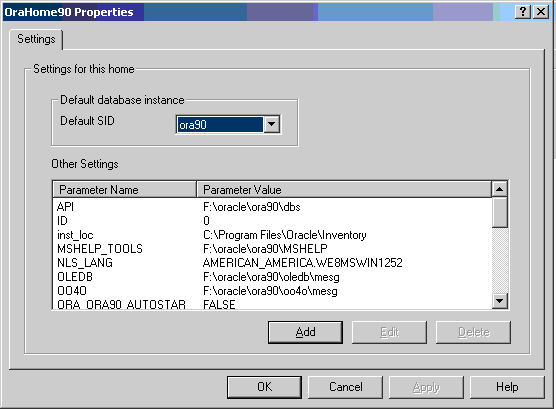Click the disabled Edit button

[x=389, y=332]
